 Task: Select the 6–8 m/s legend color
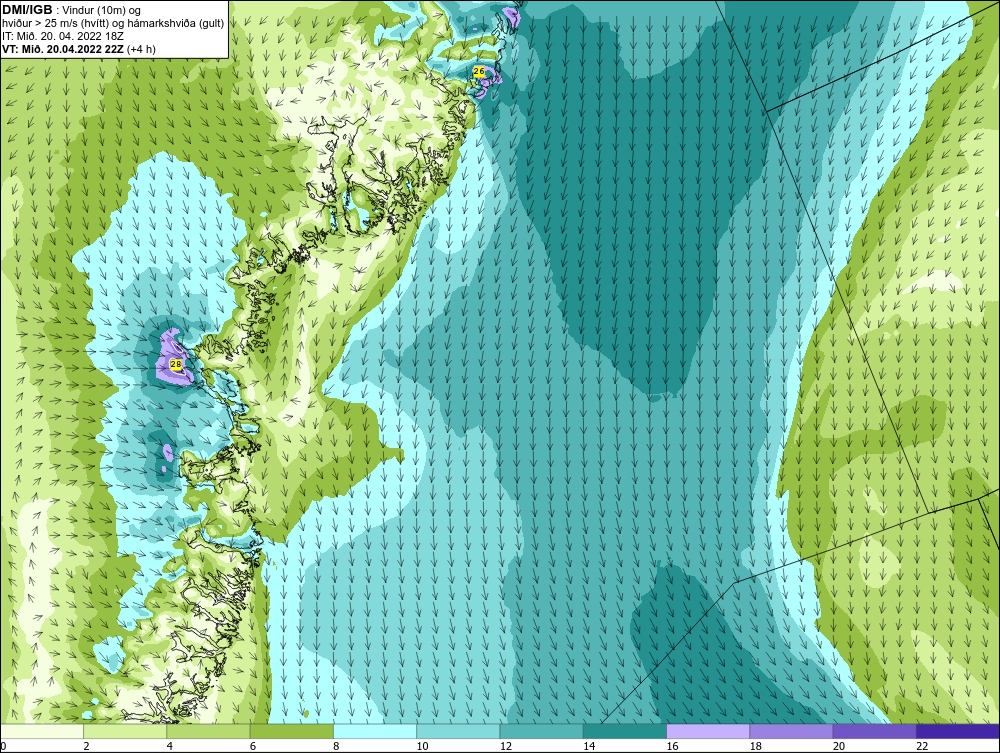291,731
